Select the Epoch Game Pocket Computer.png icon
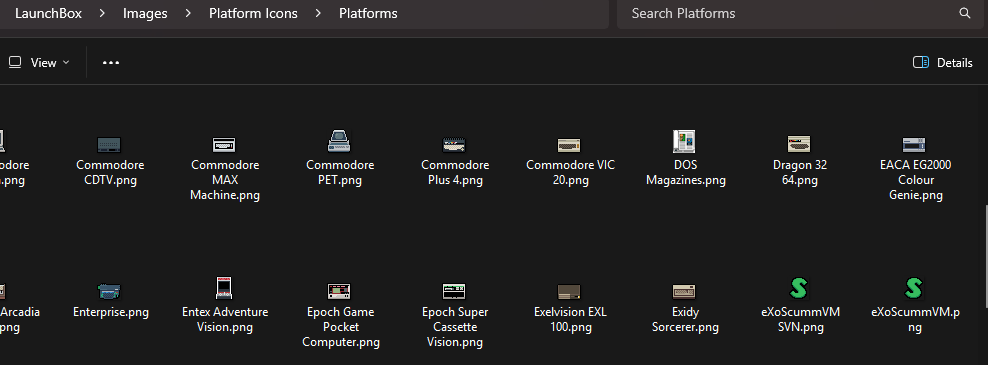The image size is (988, 365). pos(340,291)
